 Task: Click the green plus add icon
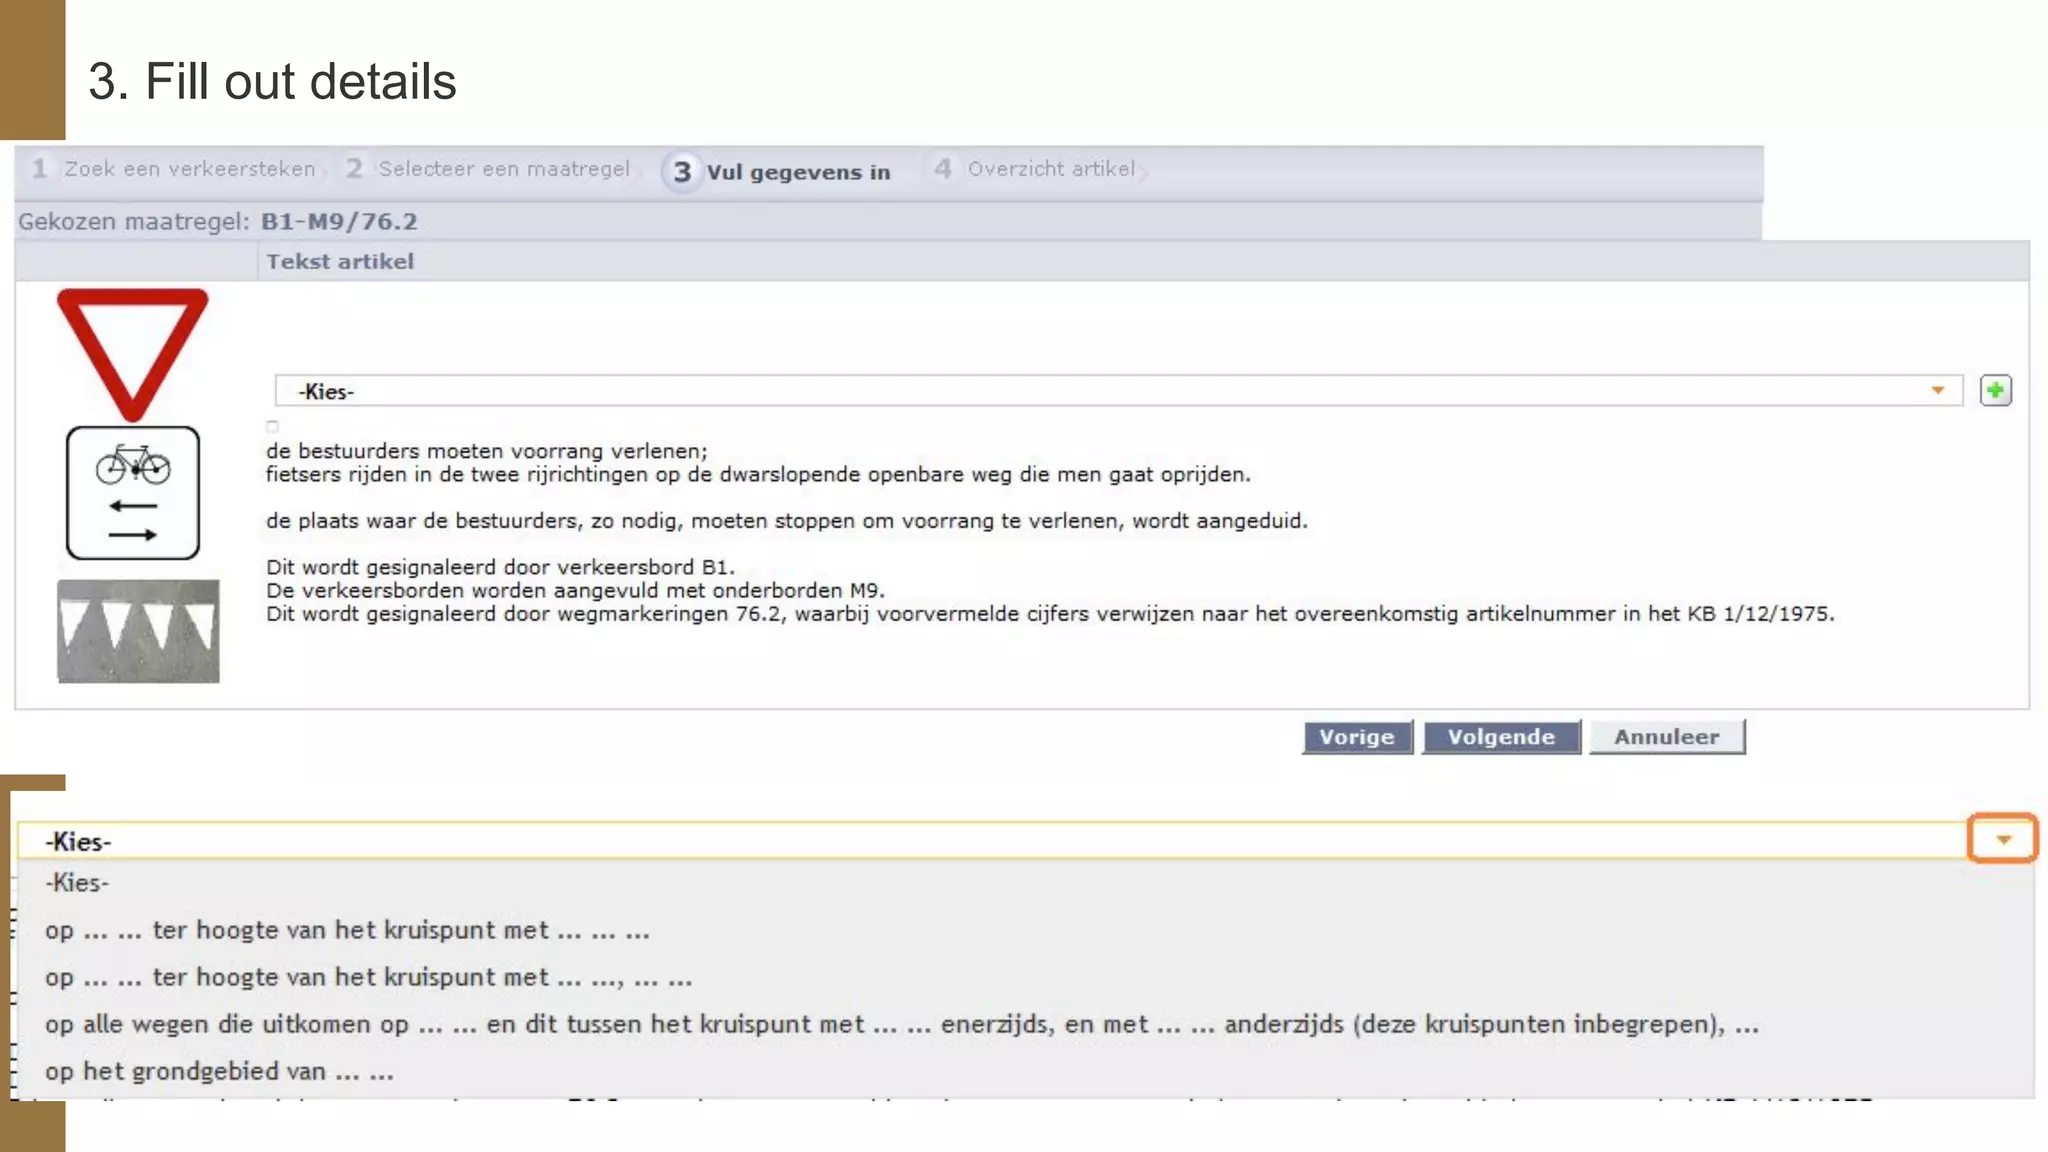(1995, 390)
